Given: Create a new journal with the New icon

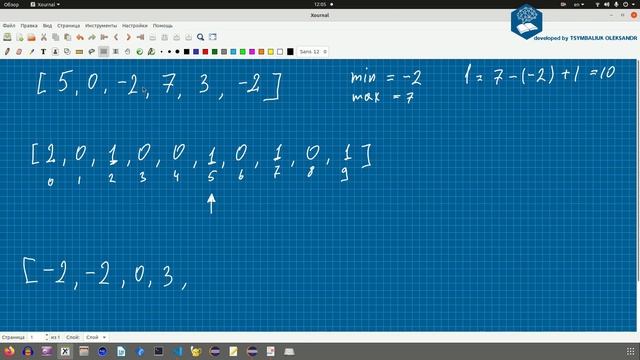Looking at the screenshot, I should [20, 37].
